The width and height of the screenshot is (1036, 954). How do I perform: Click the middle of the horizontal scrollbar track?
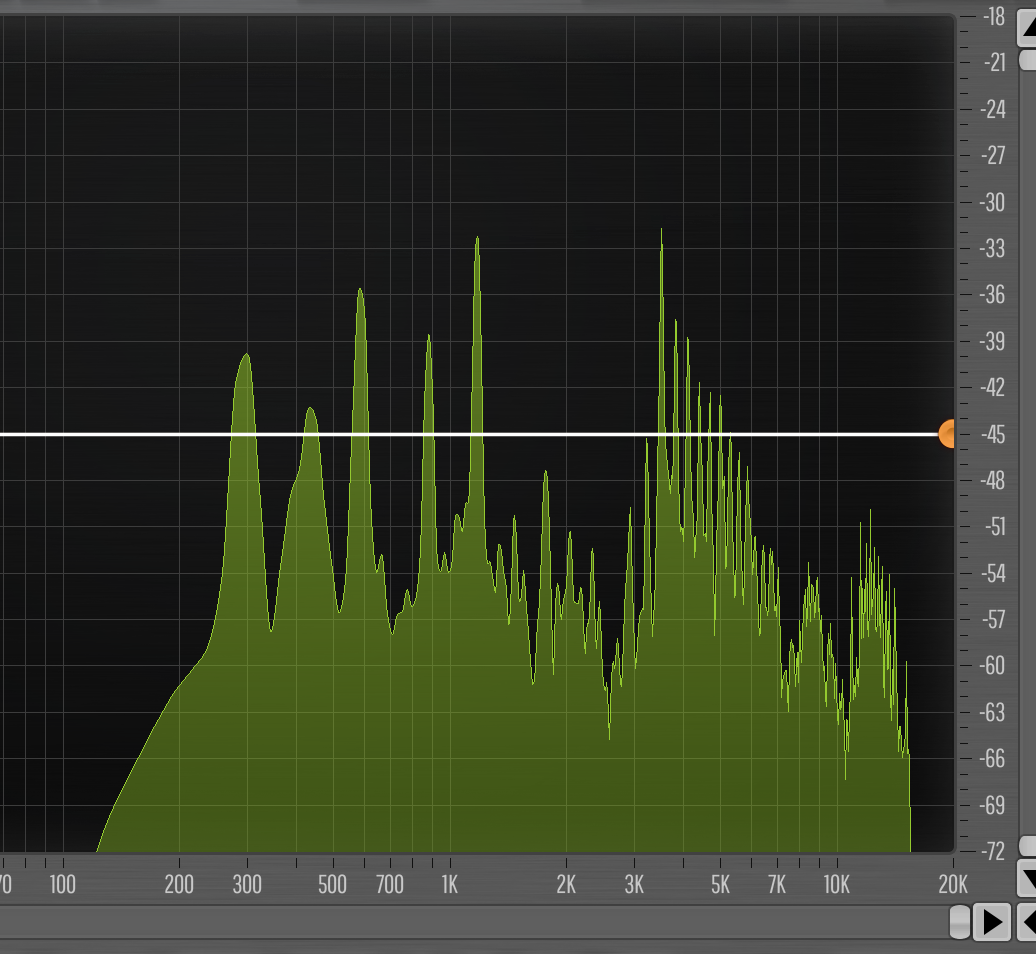click(x=475, y=921)
